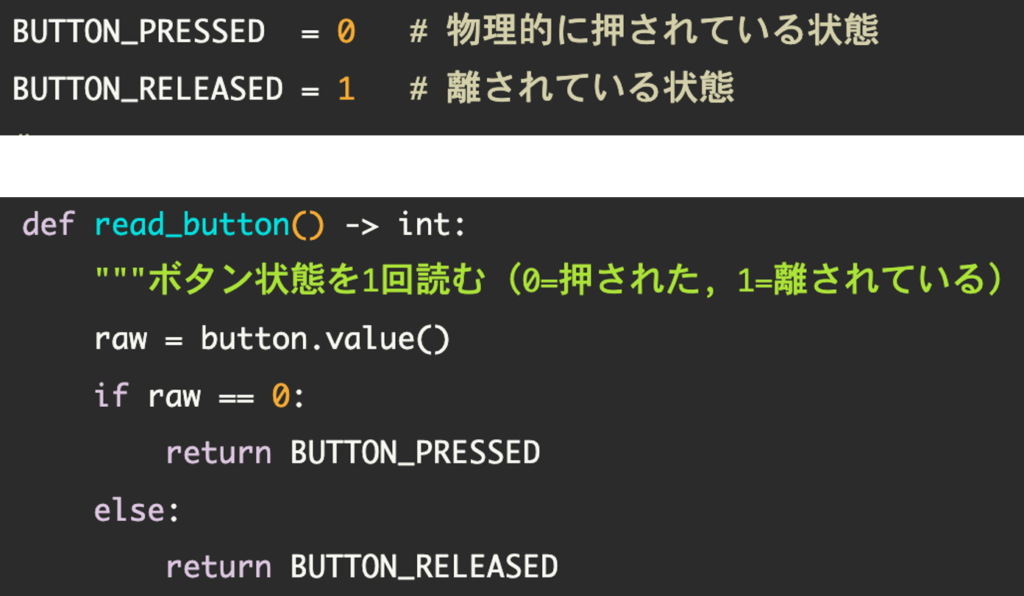Click the read_button function name
This screenshot has height=596, width=1024.
click(x=191, y=224)
